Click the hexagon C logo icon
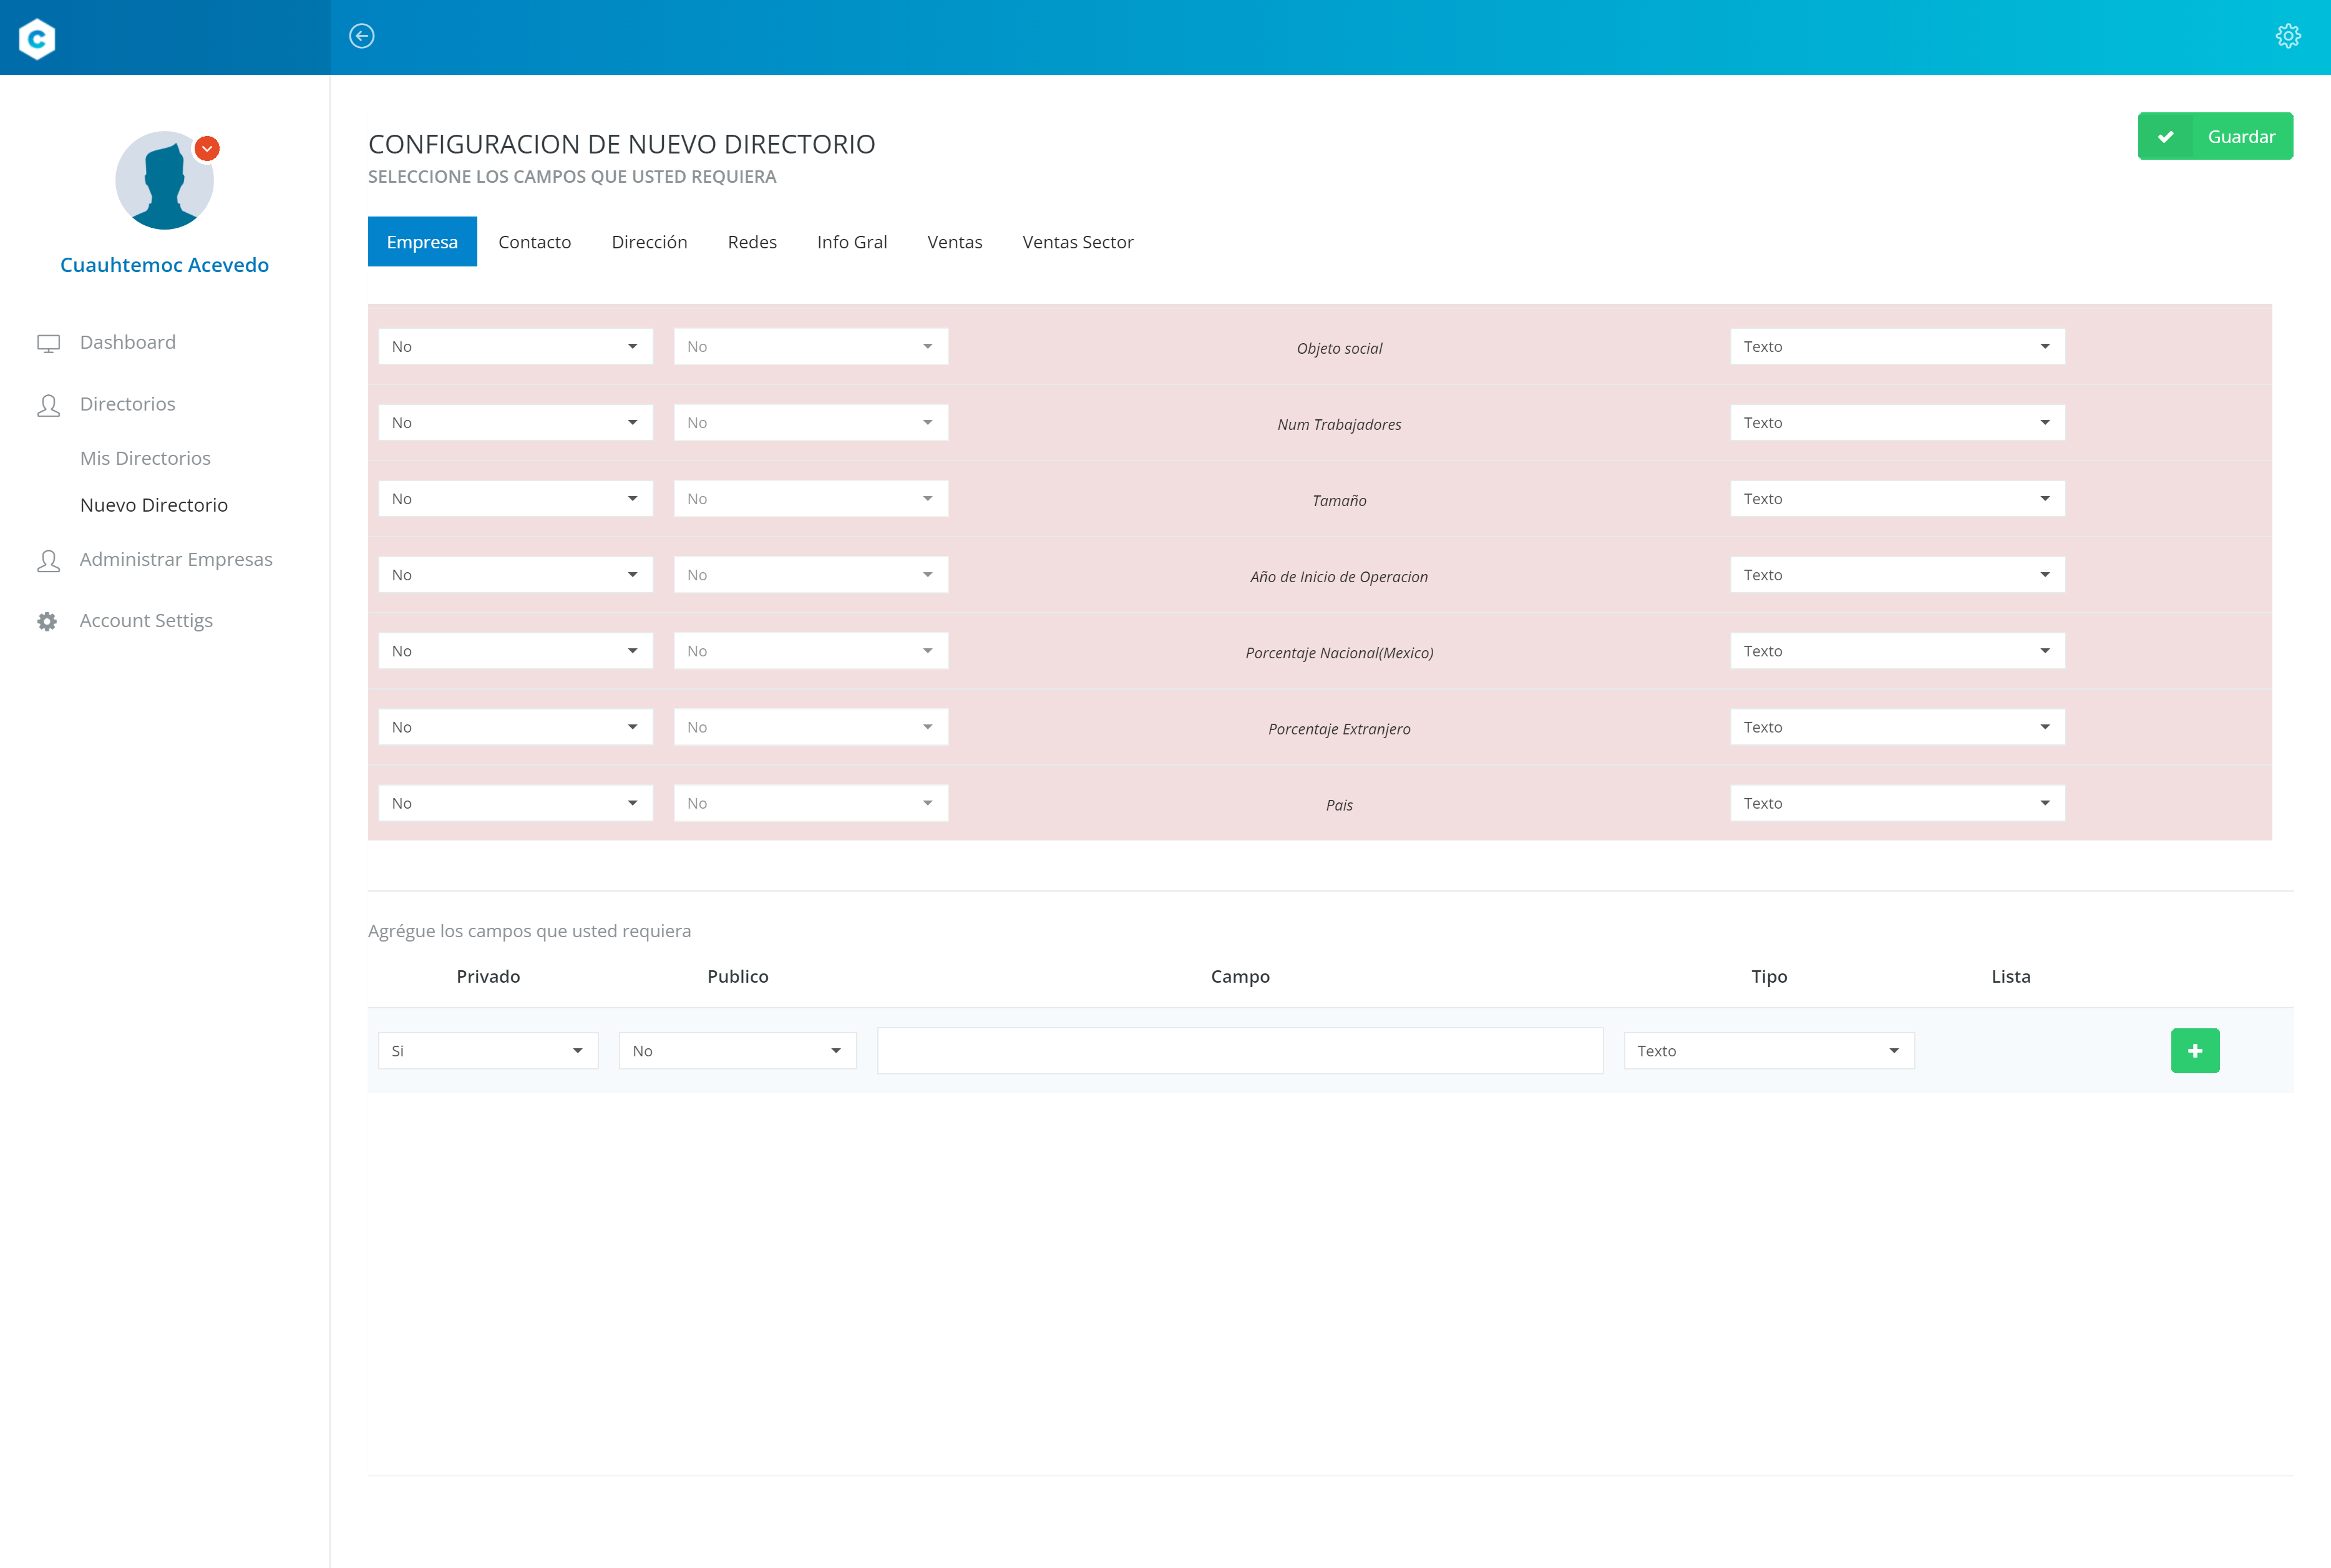The image size is (2331, 1568). click(37, 38)
